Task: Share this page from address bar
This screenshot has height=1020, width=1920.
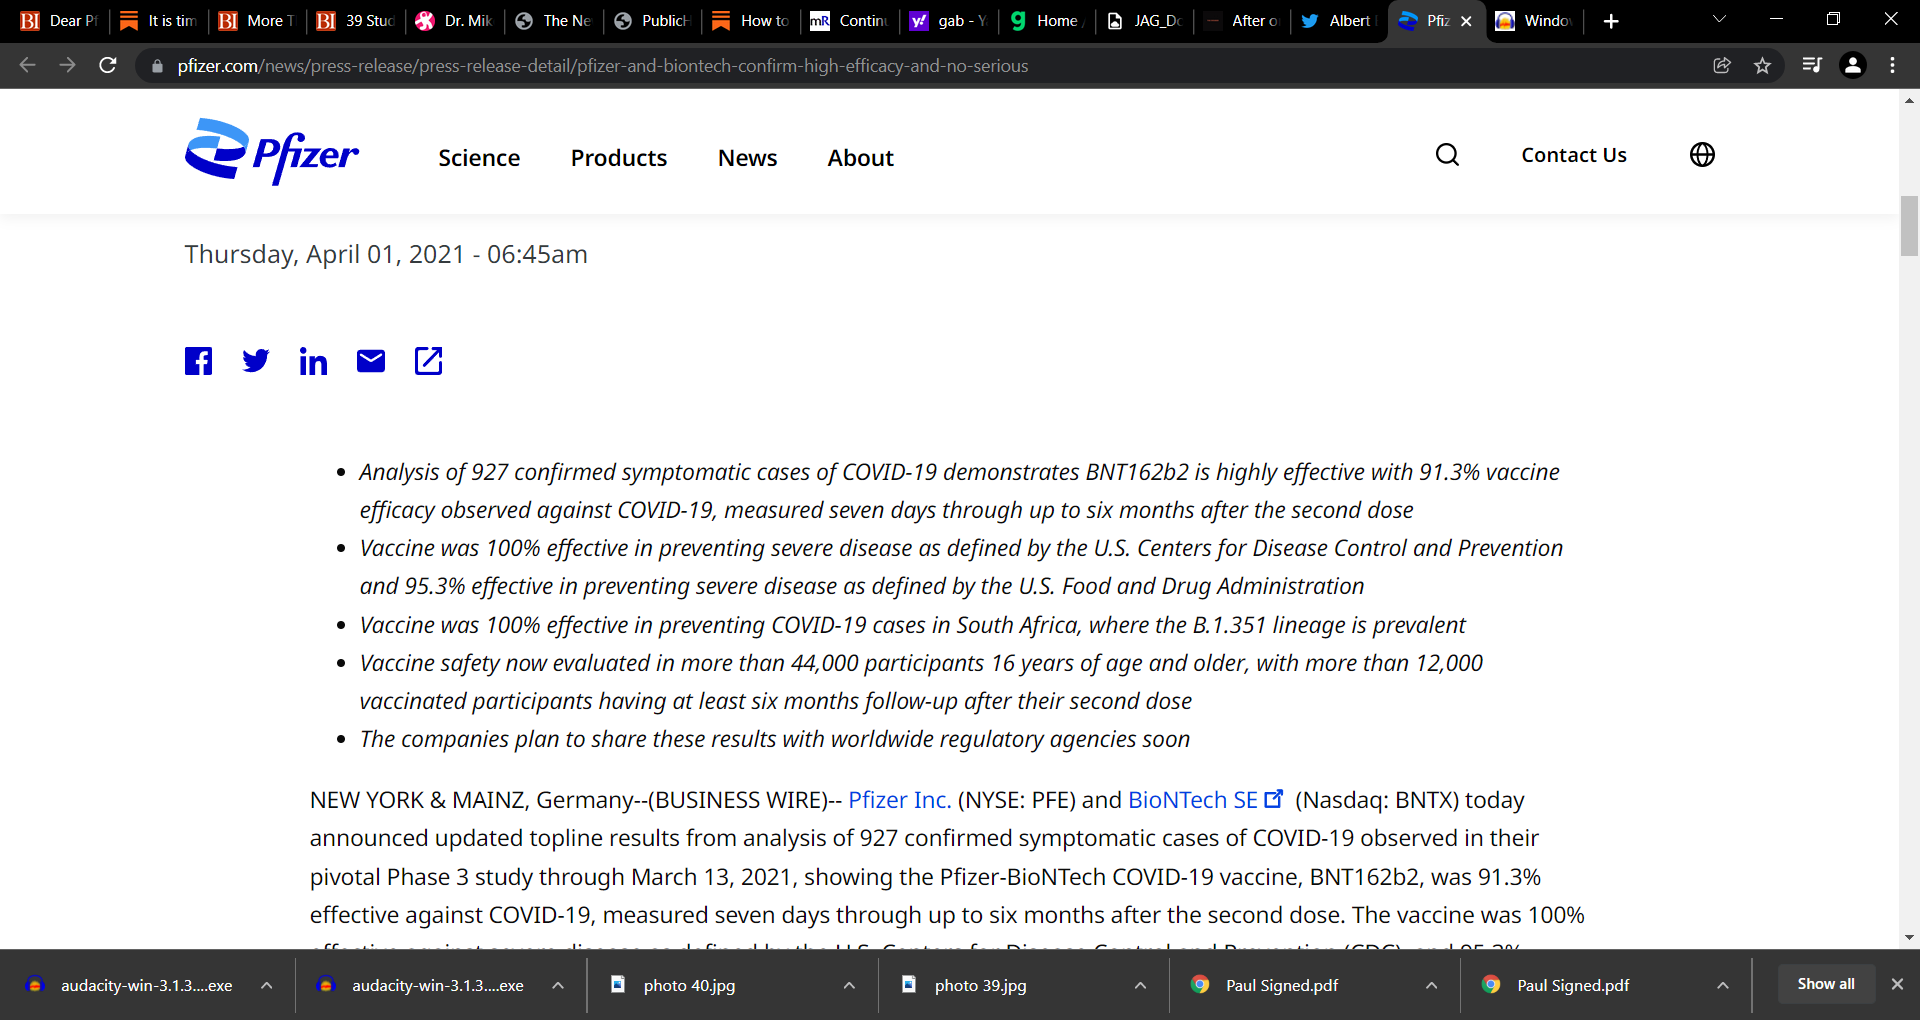Action: tap(1722, 66)
